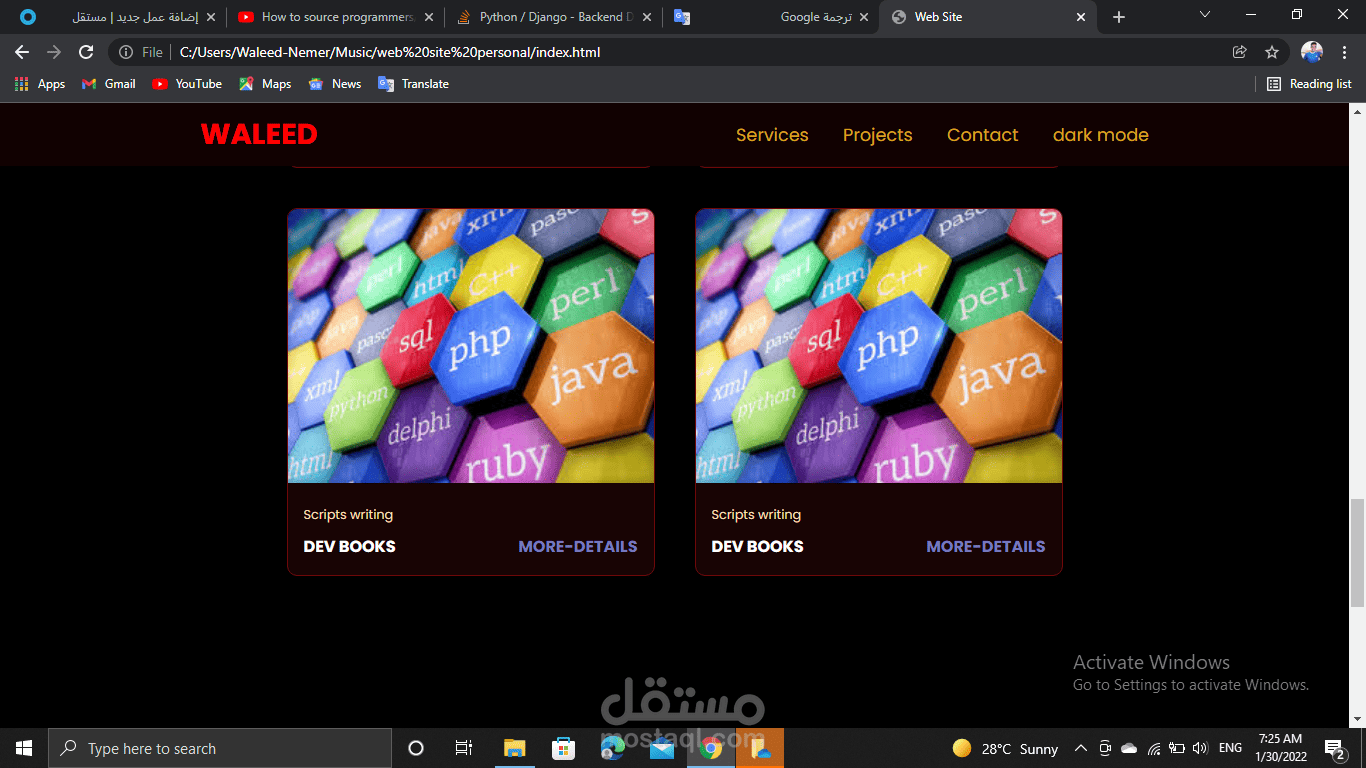The height and width of the screenshot is (768, 1366).
Task: Select the Web Site tab
Action: pos(987,17)
